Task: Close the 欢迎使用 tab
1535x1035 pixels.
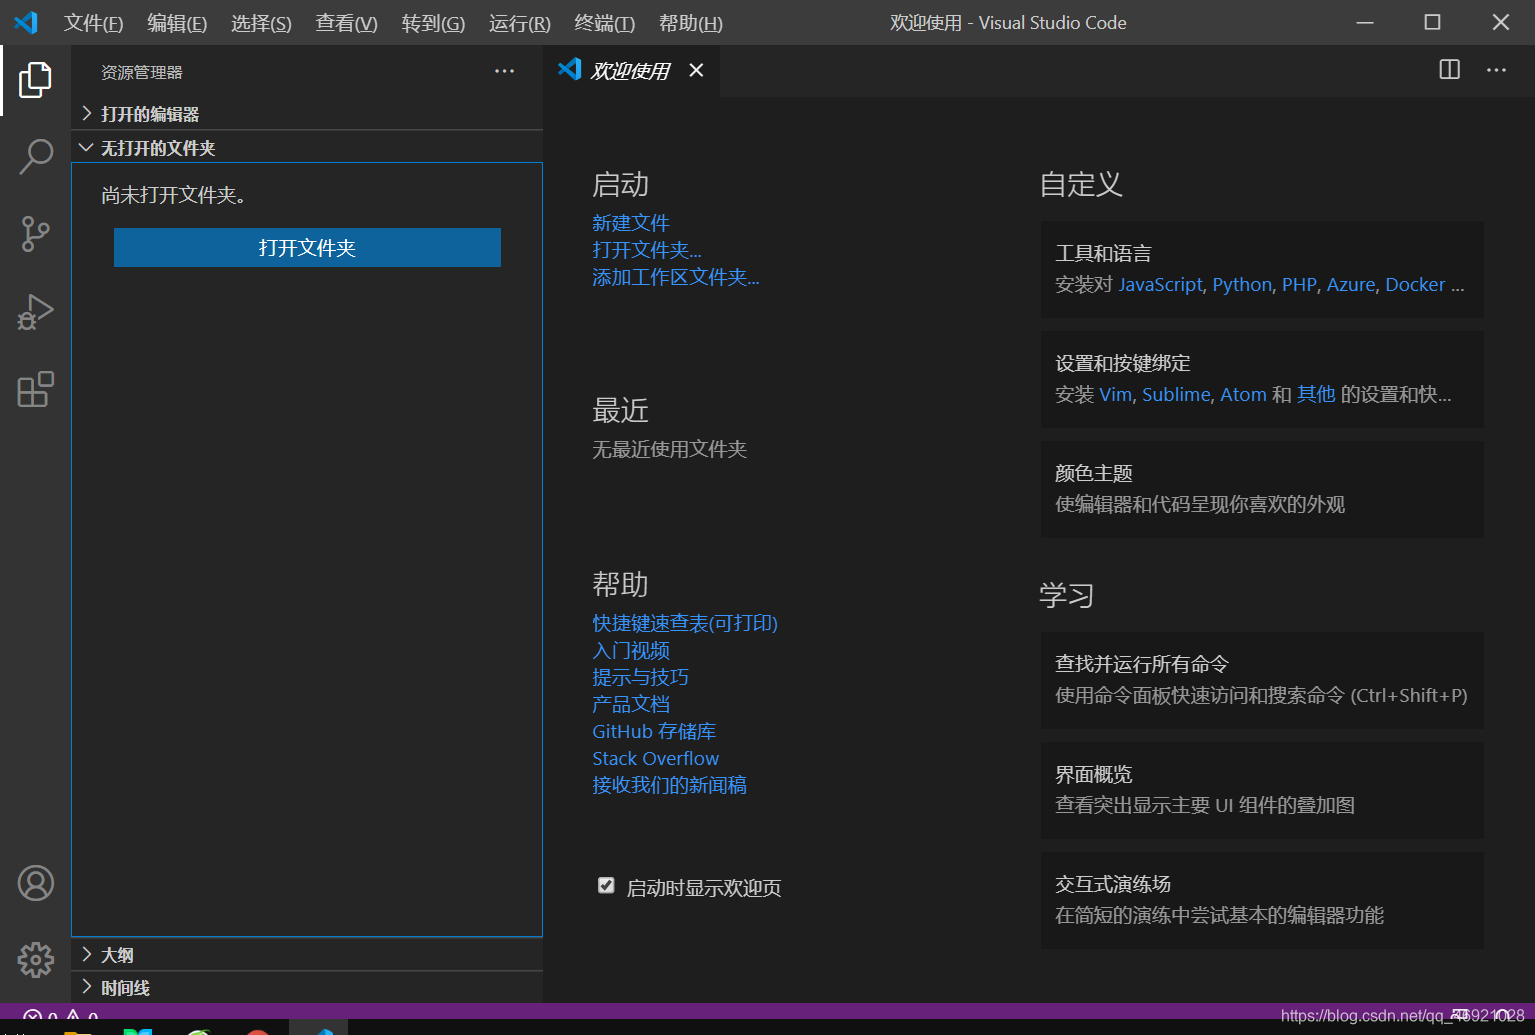Action: [696, 70]
